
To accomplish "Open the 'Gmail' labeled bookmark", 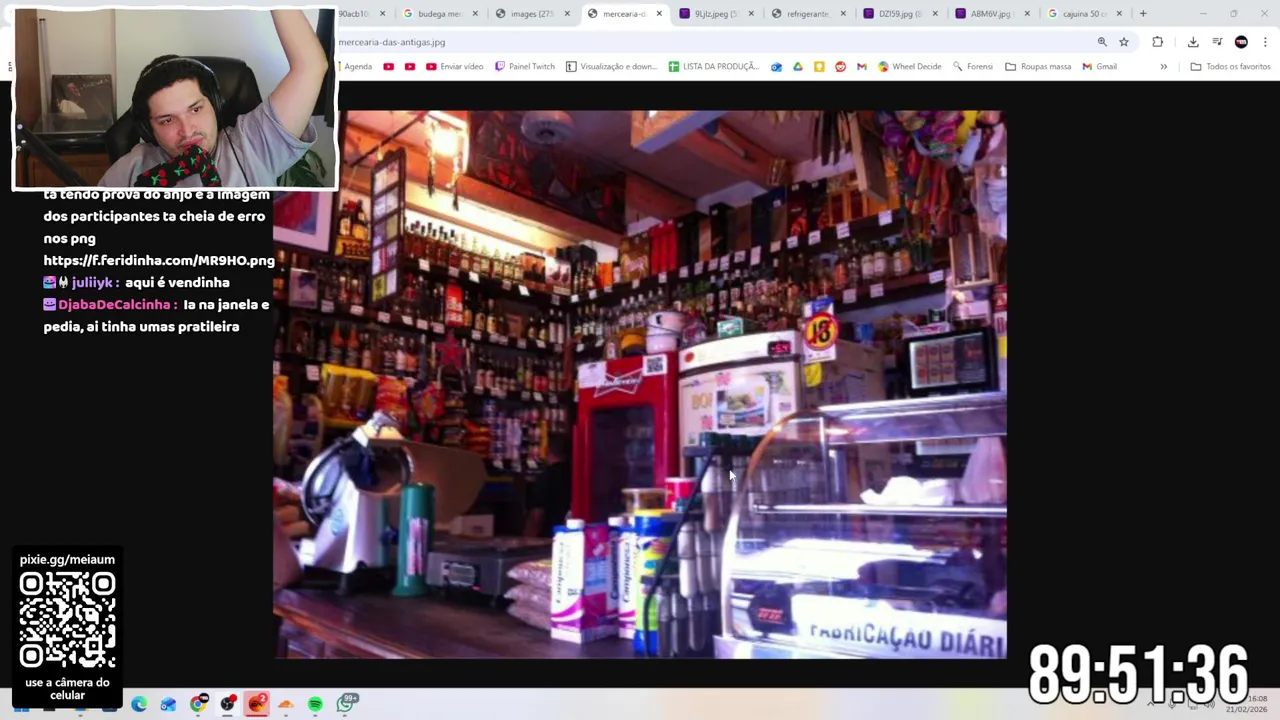I will (1099, 67).
